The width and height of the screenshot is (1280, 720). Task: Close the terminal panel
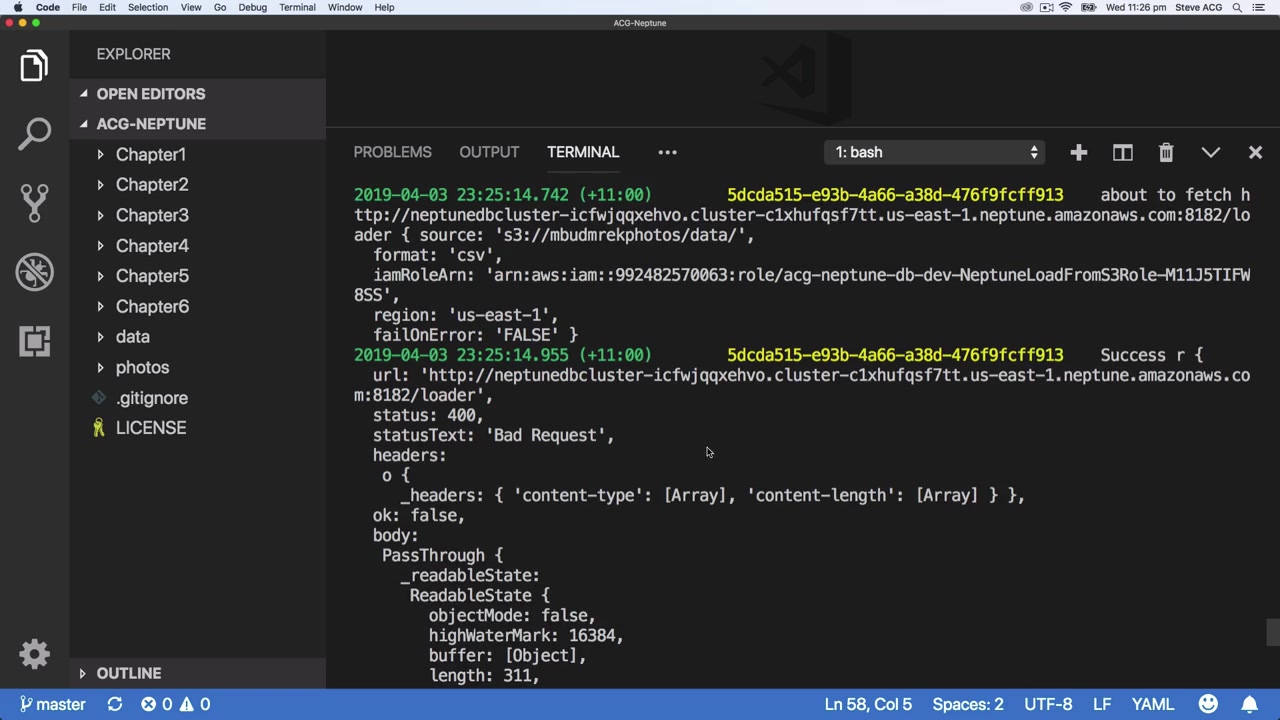pyautogui.click(x=1255, y=152)
